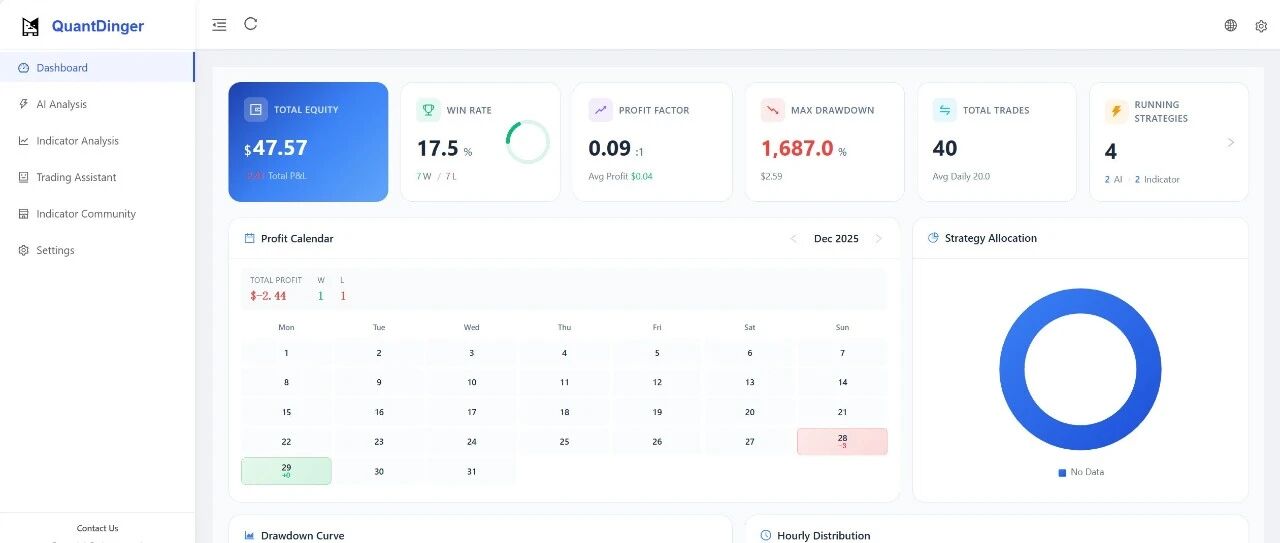Image resolution: width=1280 pixels, height=543 pixels.
Task: Select December 28 loss day in the calendar
Action: 842,441
